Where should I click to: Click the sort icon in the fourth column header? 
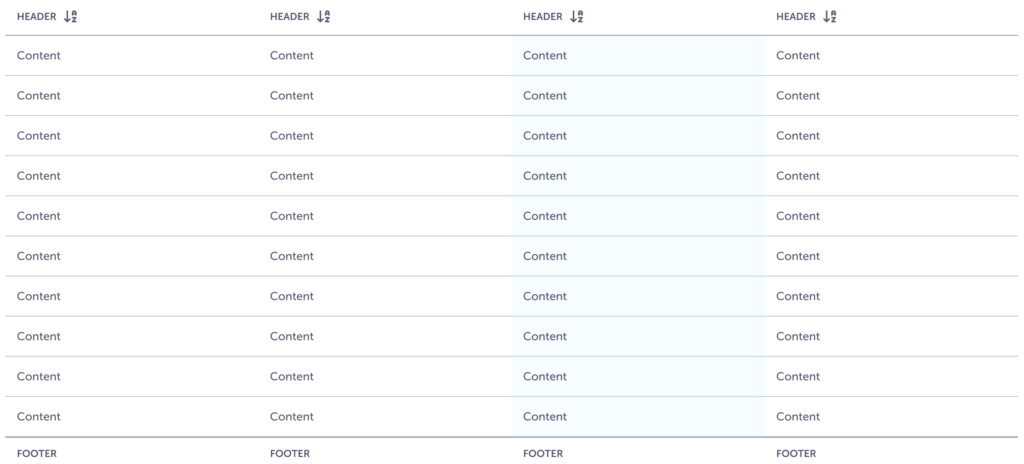coord(829,16)
